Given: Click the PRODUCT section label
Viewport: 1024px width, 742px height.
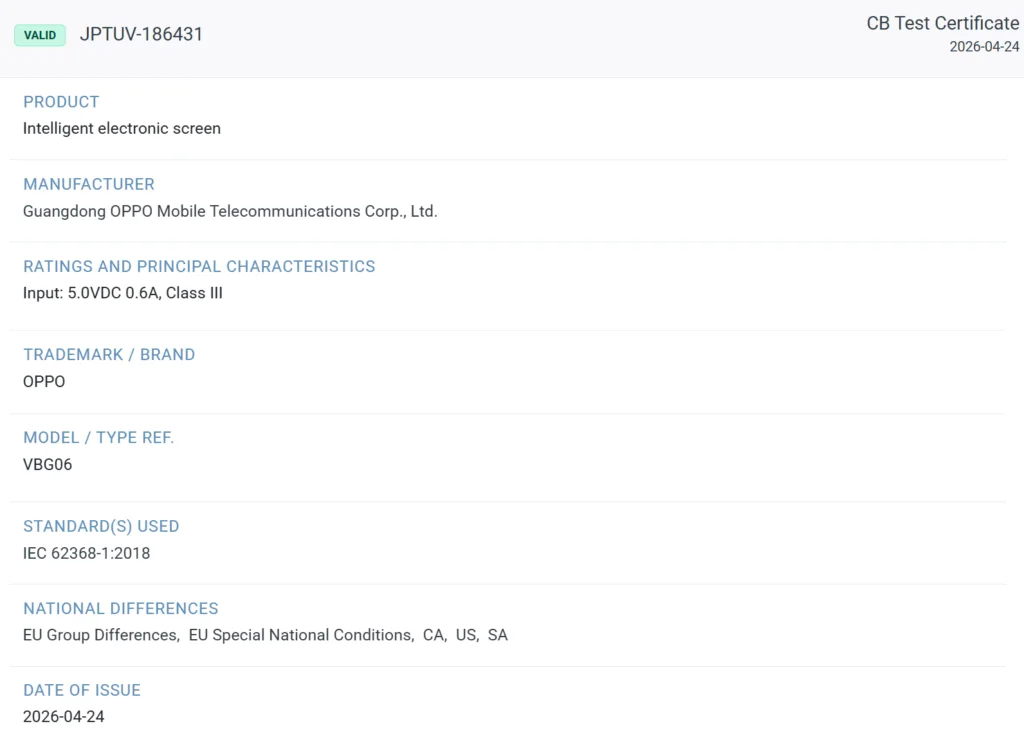Looking at the screenshot, I should pyautogui.click(x=61, y=102).
